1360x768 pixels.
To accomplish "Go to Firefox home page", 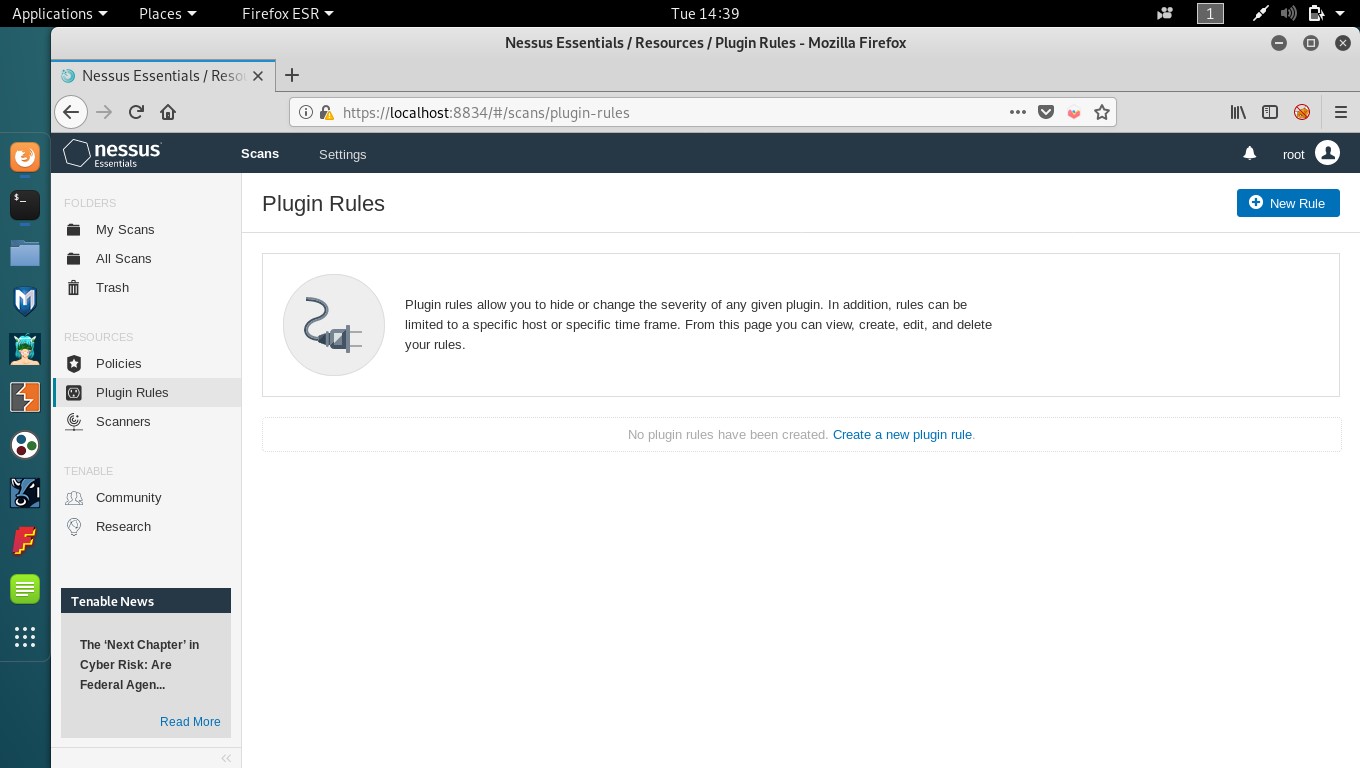I will coord(168,112).
